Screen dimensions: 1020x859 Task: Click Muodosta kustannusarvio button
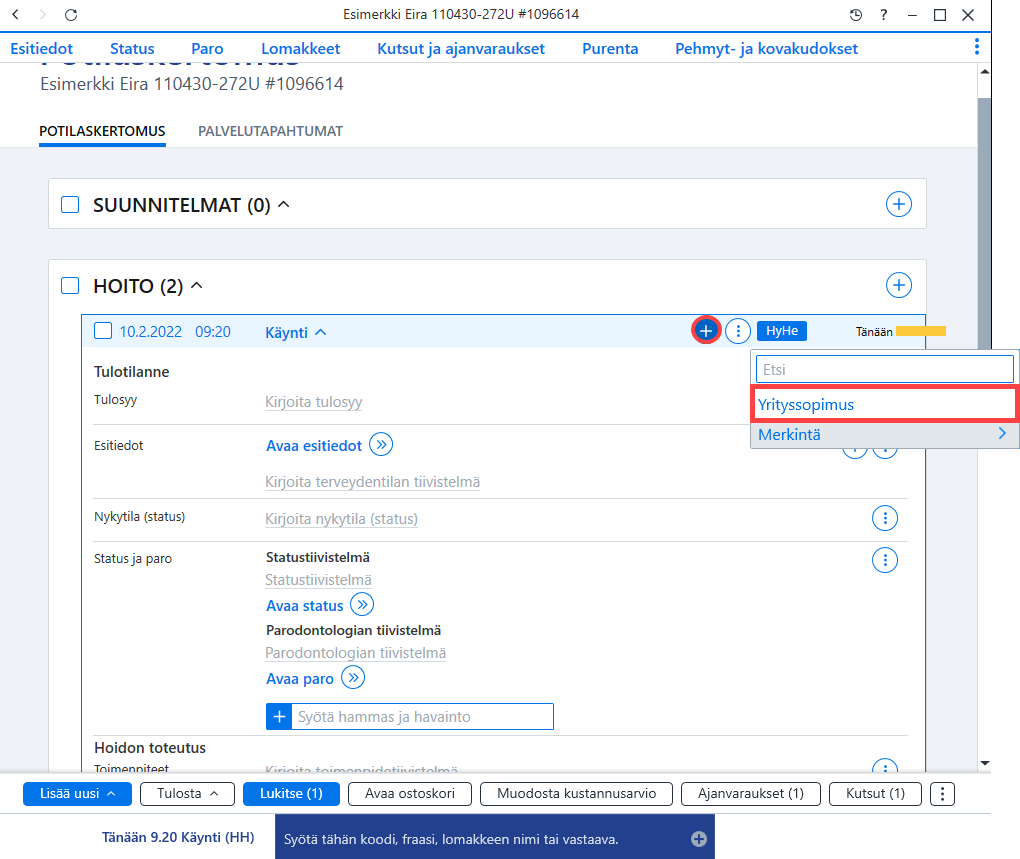pos(576,794)
